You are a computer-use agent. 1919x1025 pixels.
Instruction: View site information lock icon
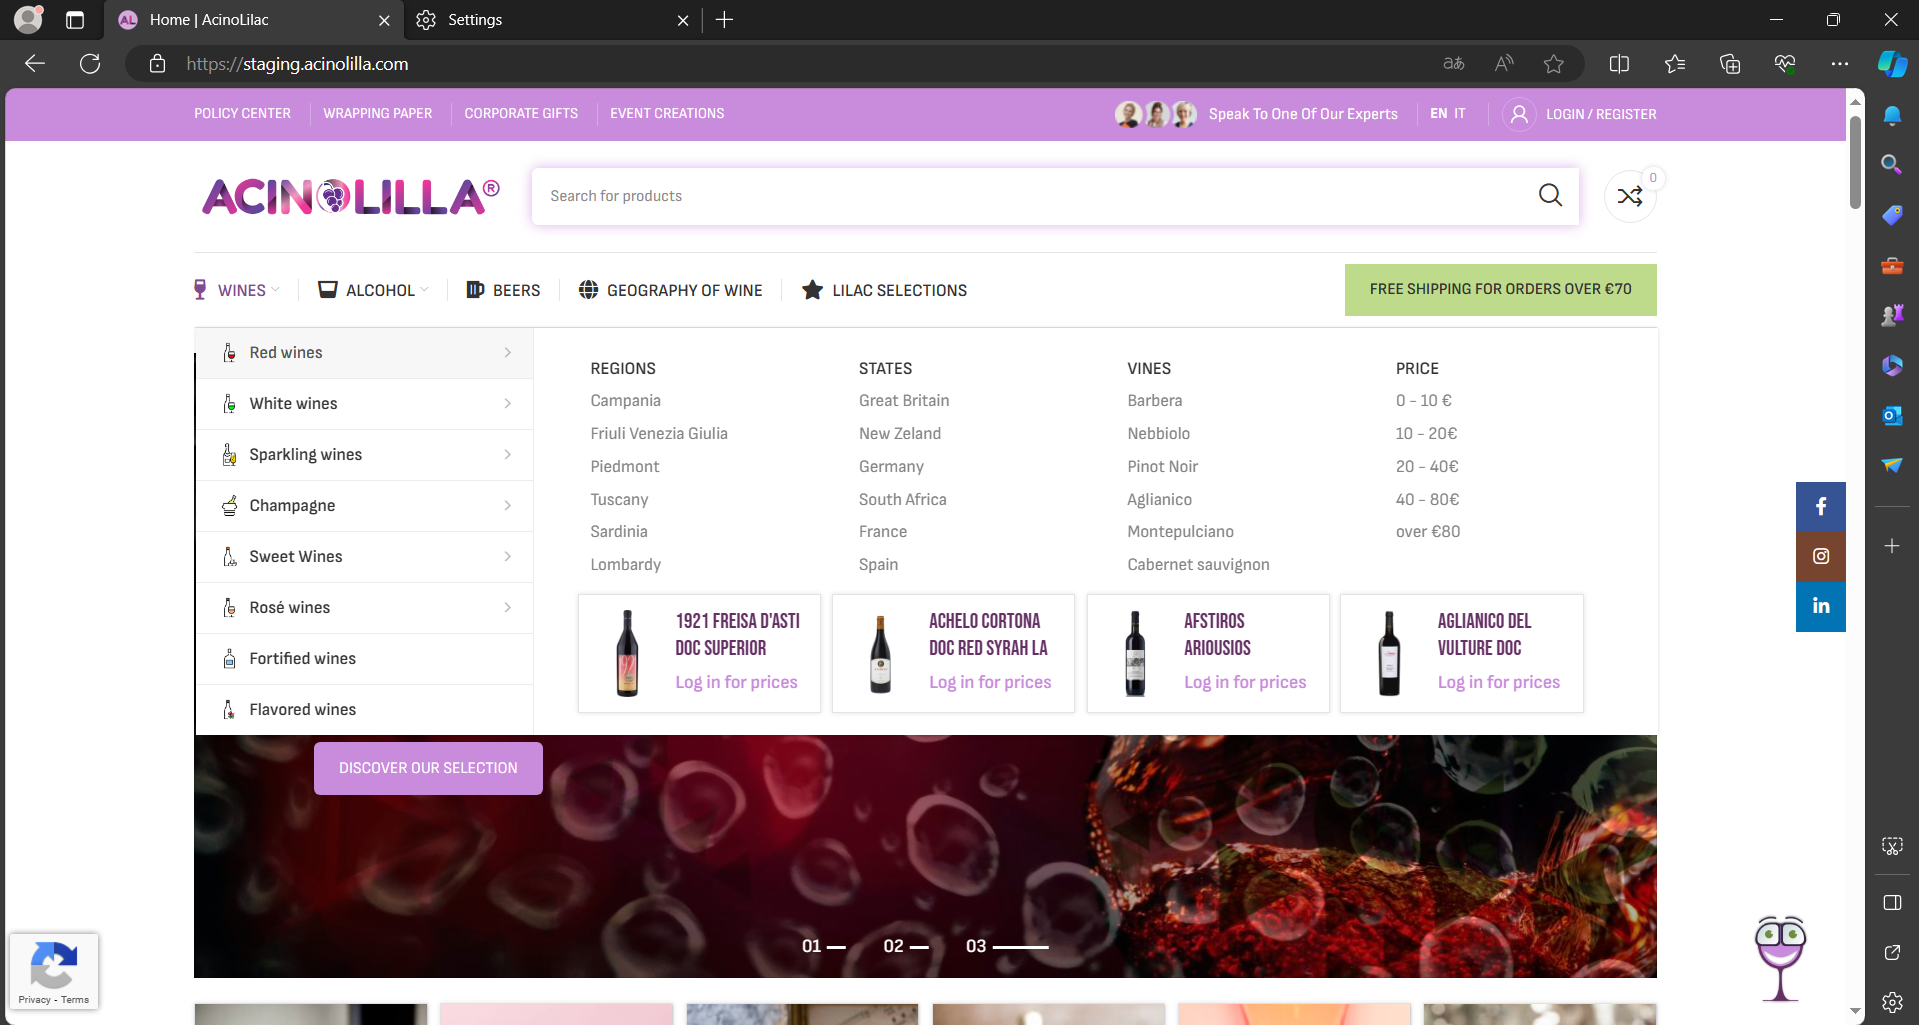157,64
